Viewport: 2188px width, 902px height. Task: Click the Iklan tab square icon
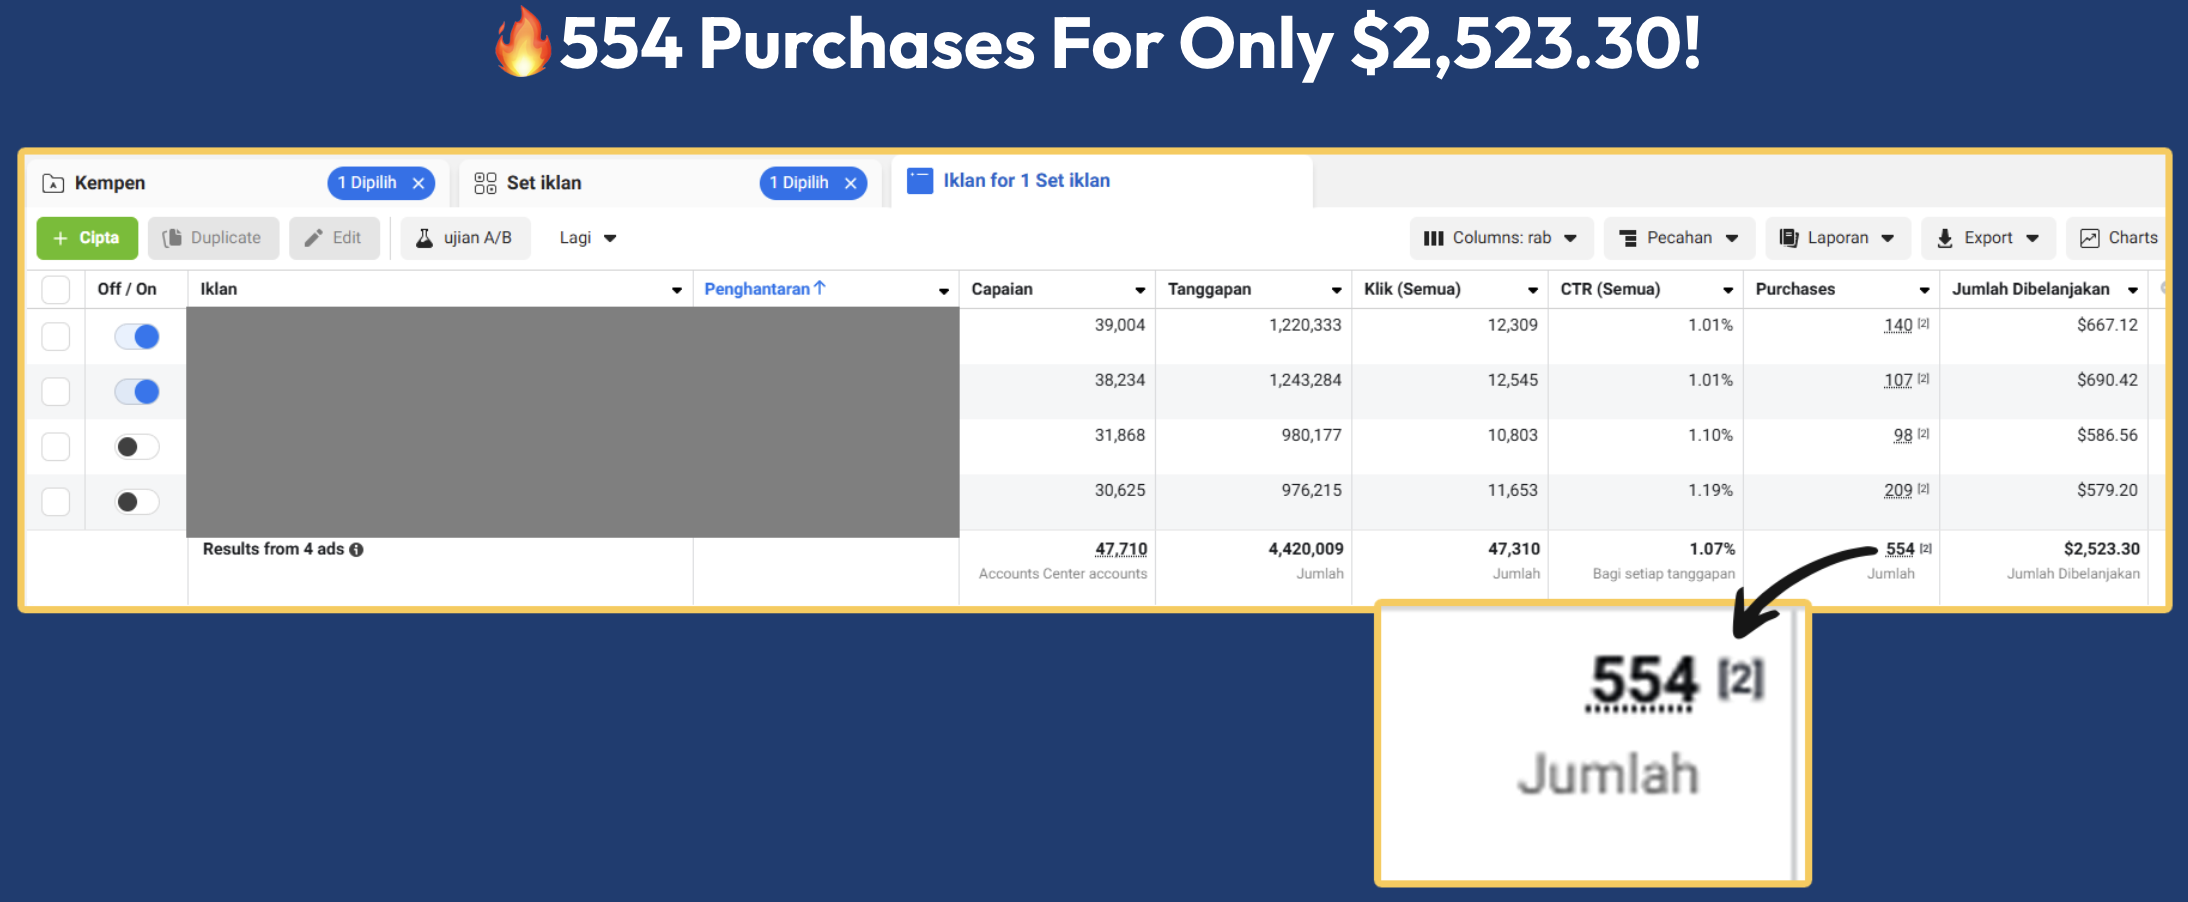(919, 181)
